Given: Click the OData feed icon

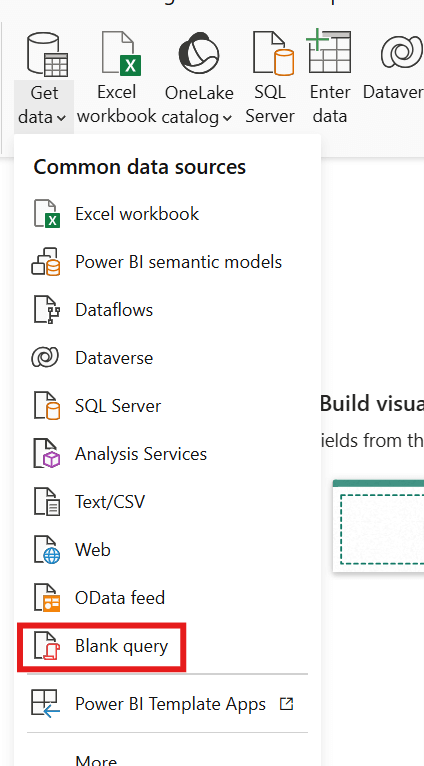Looking at the screenshot, I should tap(47, 597).
